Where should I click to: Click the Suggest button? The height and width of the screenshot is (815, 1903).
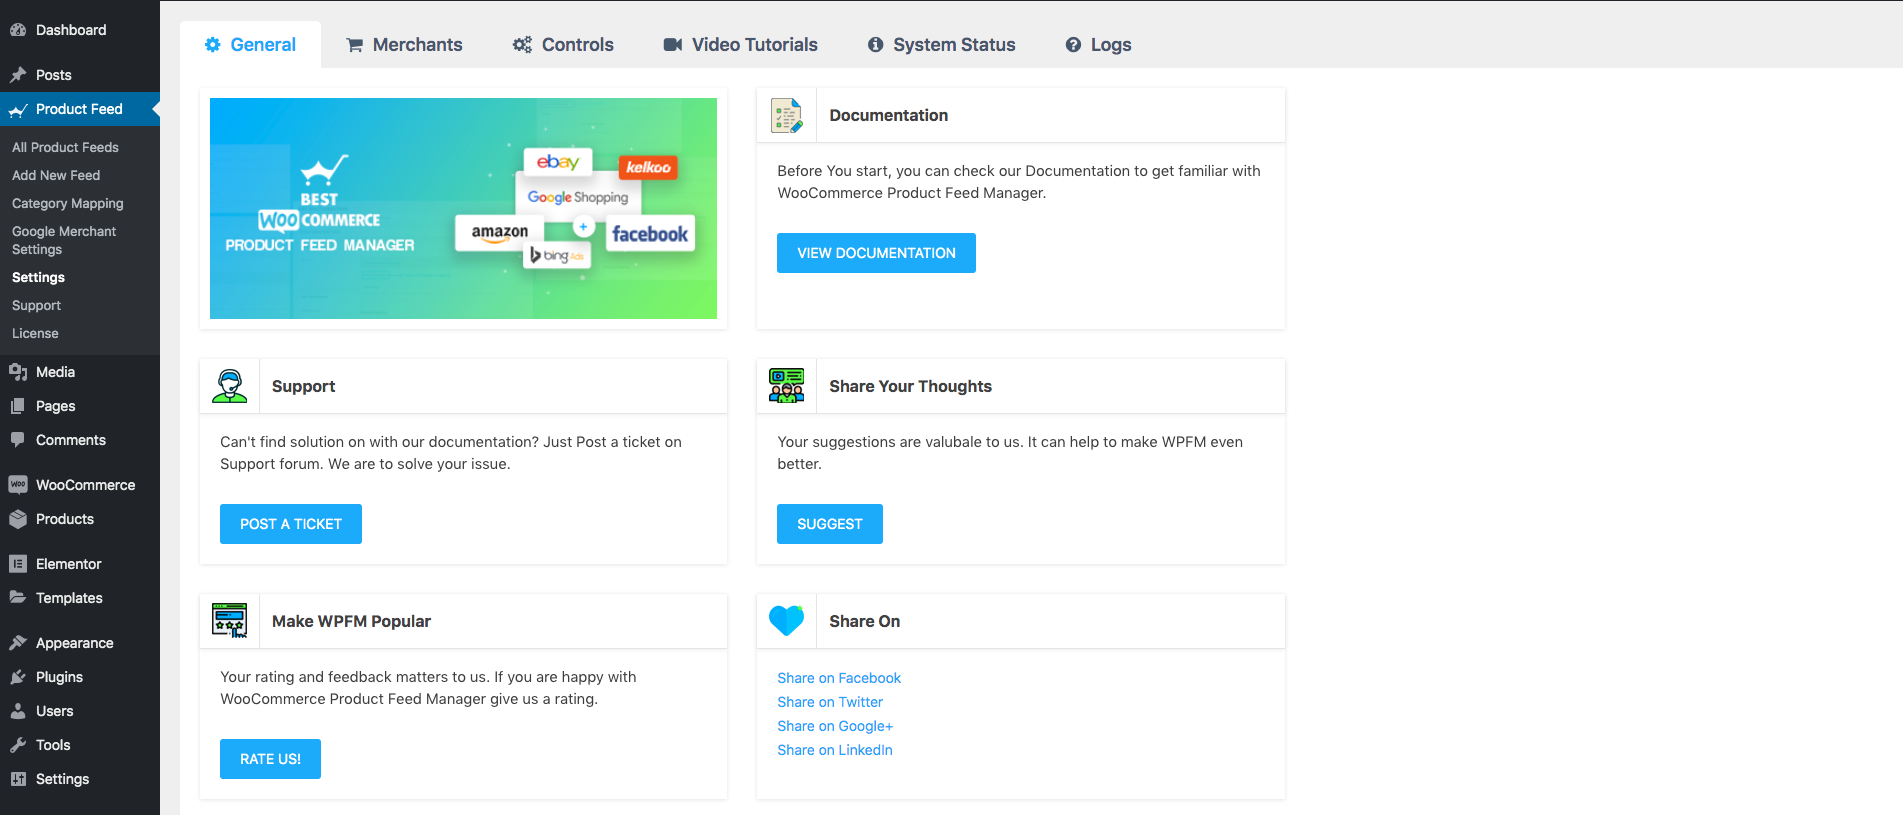(x=830, y=524)
